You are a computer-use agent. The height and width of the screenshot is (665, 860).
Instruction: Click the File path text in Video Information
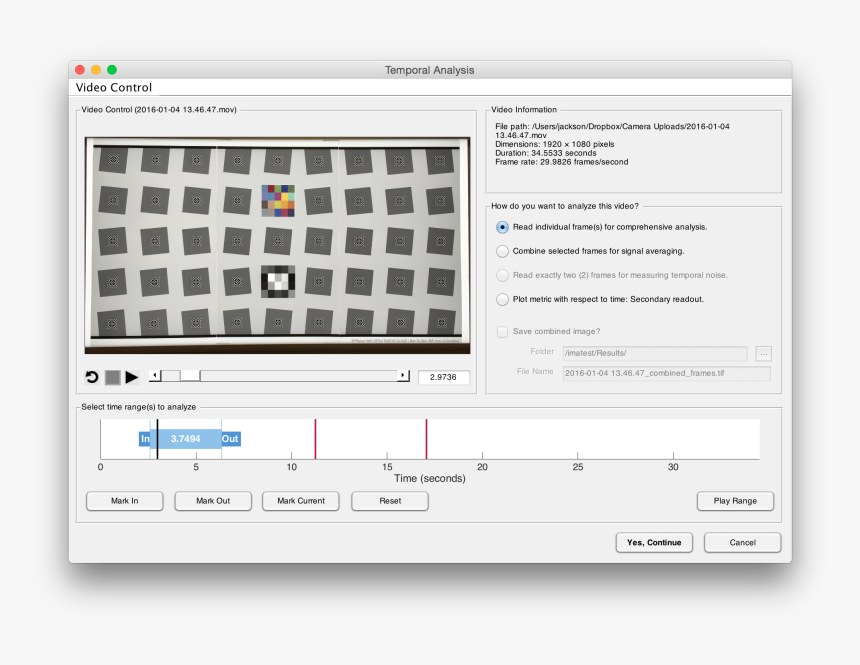click(x=612, y=131)
